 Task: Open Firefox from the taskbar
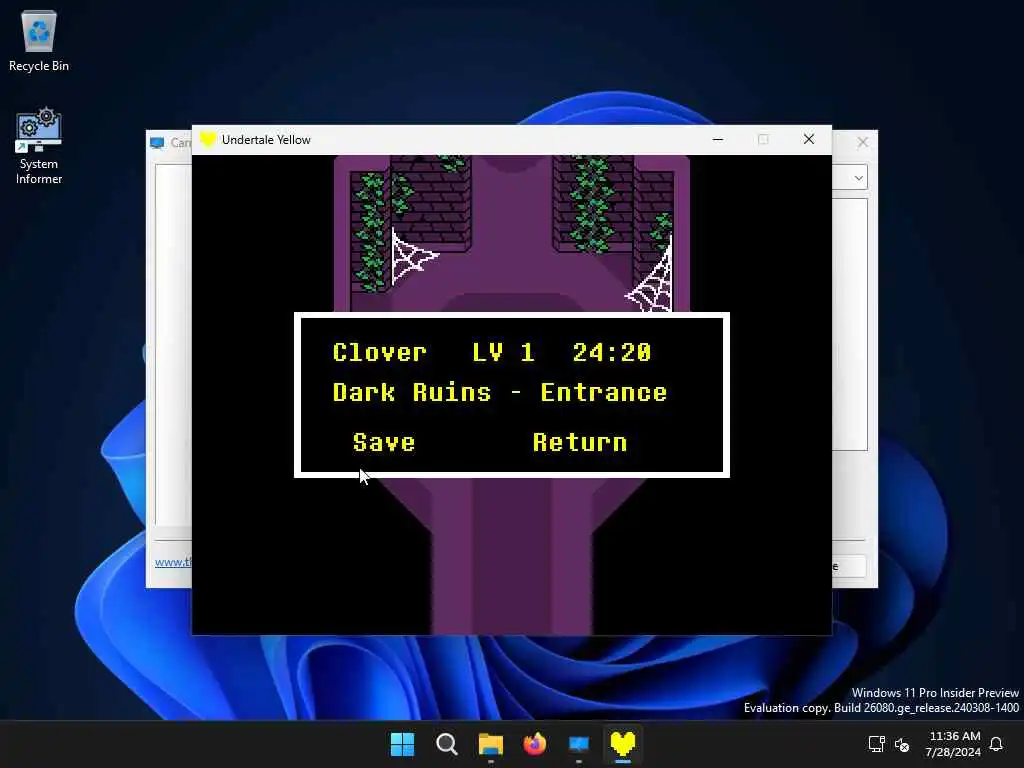[x=535, y=744]
